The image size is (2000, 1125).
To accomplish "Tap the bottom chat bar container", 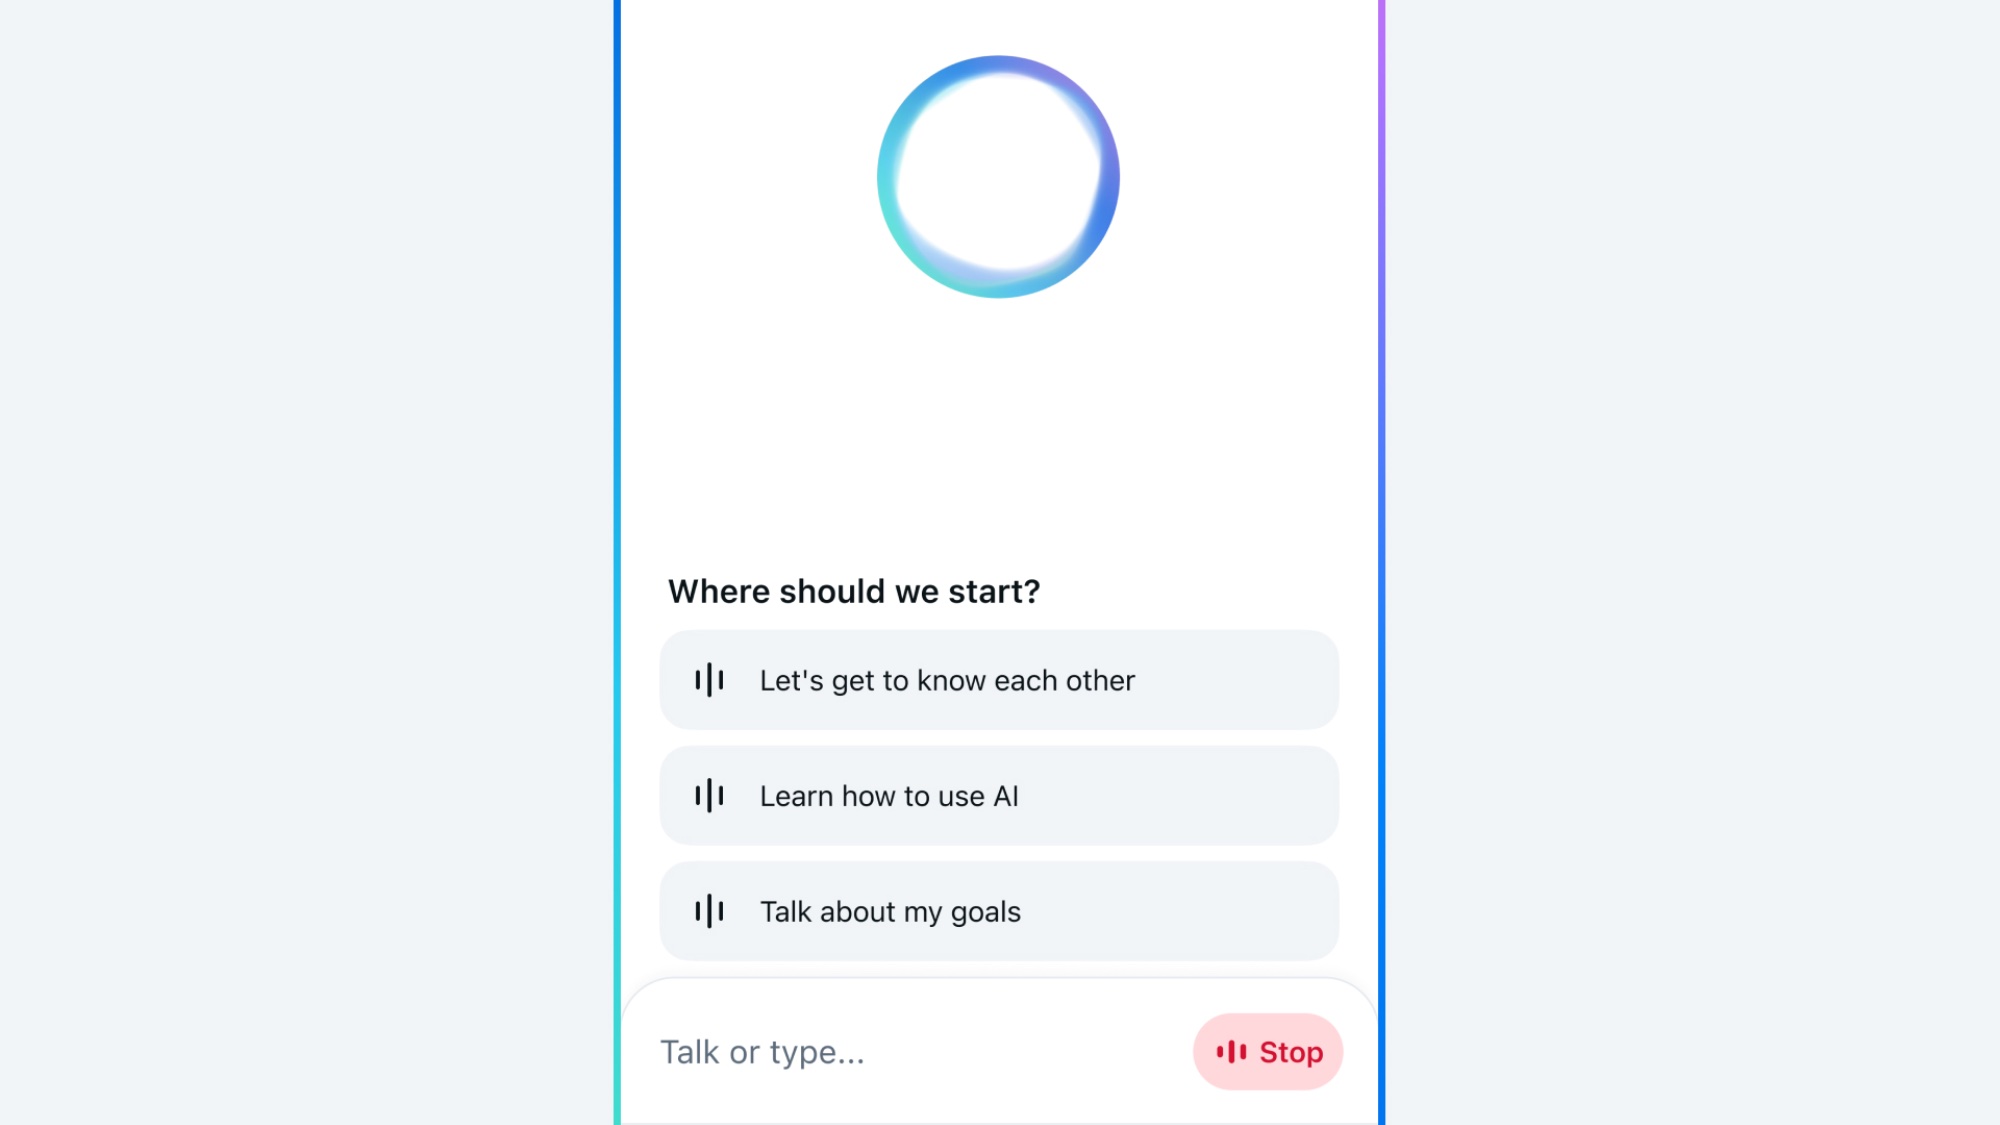I will (998, 1052).
